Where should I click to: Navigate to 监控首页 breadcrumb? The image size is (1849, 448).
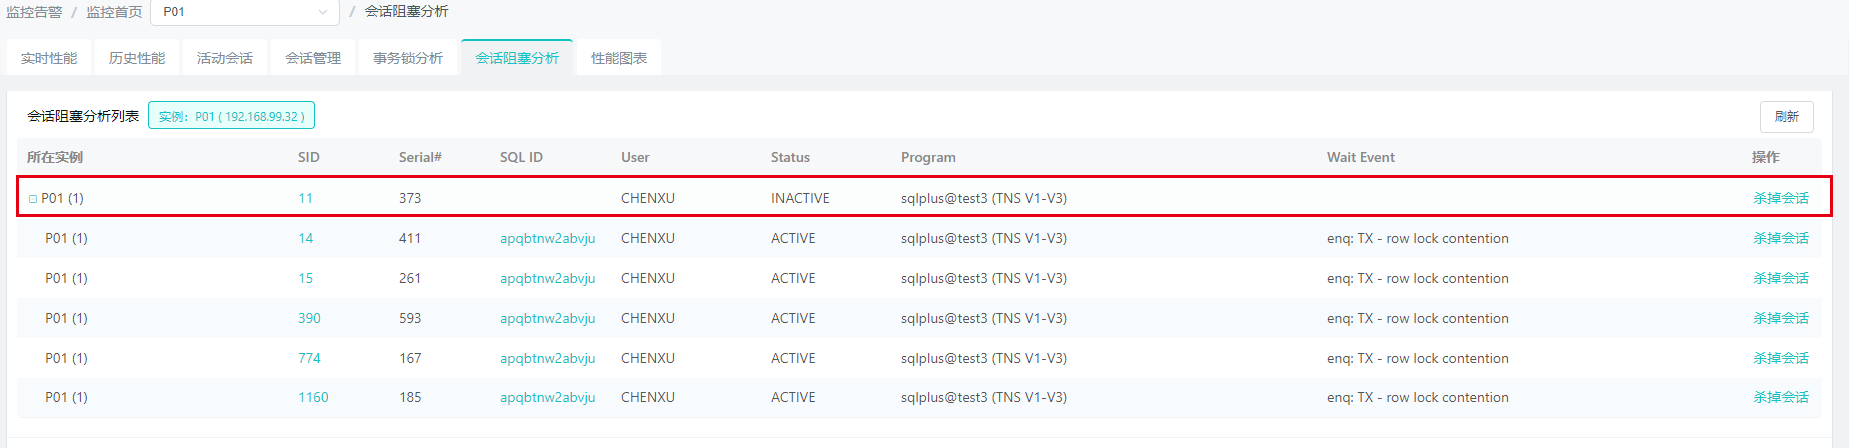[x=114, y=12]
